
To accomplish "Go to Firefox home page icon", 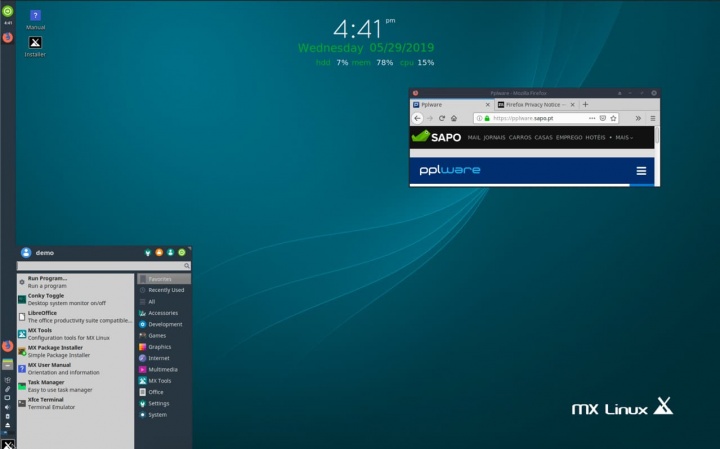I will tap(454, 118).
